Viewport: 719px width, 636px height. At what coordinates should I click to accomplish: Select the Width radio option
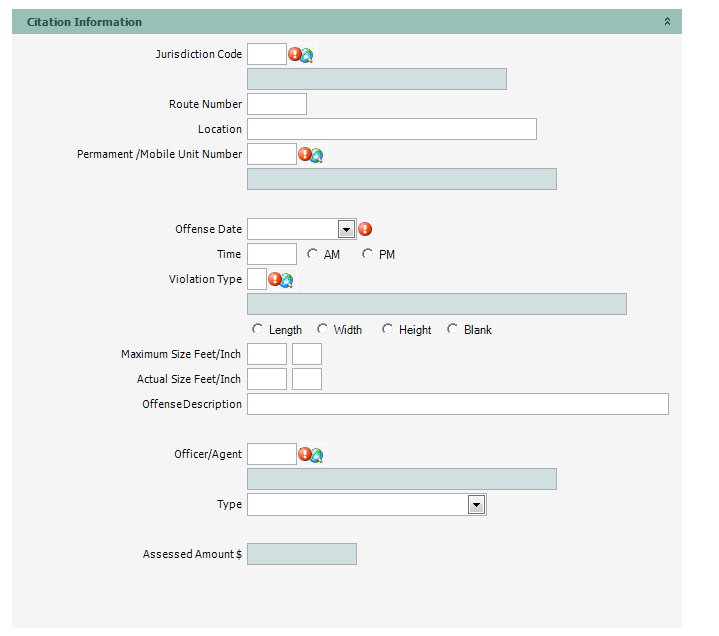323,329
